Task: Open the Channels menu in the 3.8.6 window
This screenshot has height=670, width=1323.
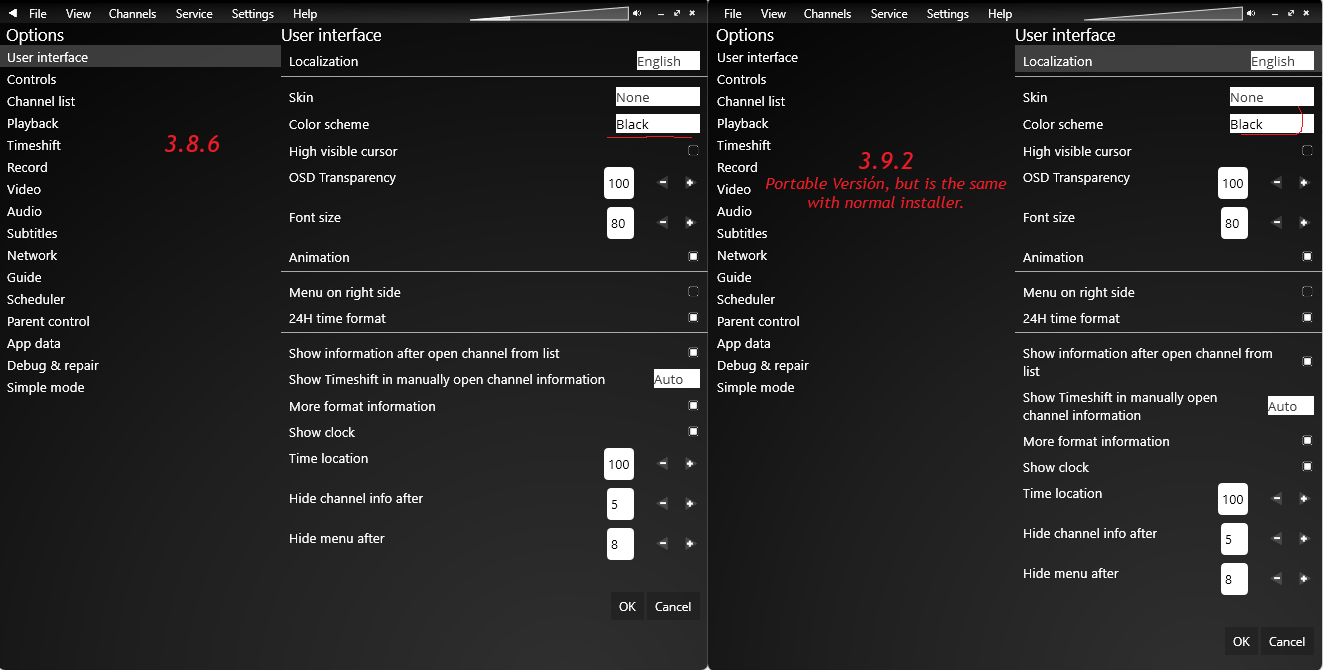Action: [x=132, y=14]
